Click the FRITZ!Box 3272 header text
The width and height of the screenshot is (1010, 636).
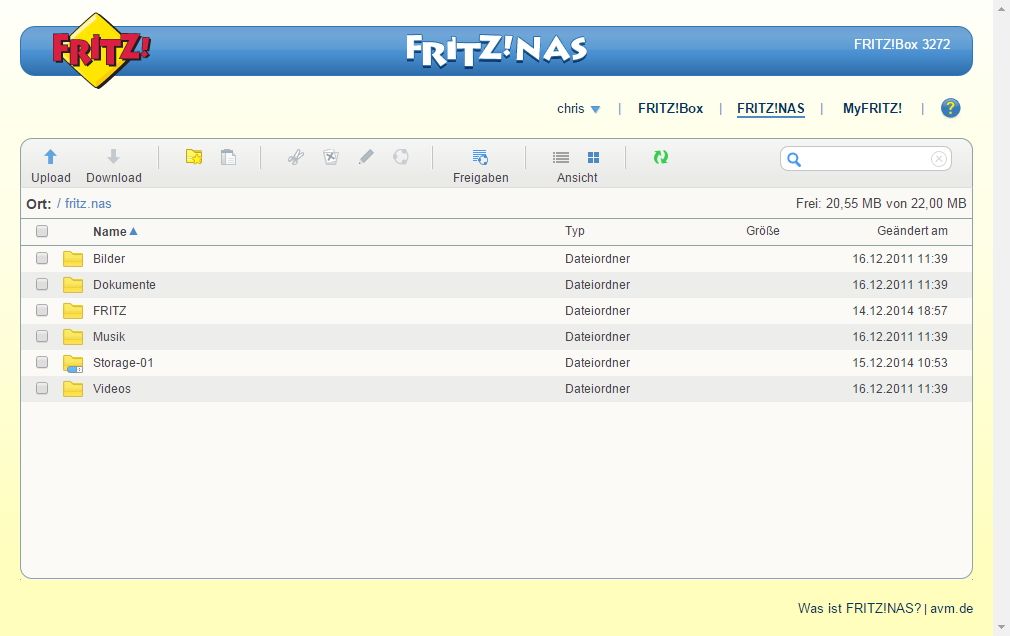[x=902, y=44]
